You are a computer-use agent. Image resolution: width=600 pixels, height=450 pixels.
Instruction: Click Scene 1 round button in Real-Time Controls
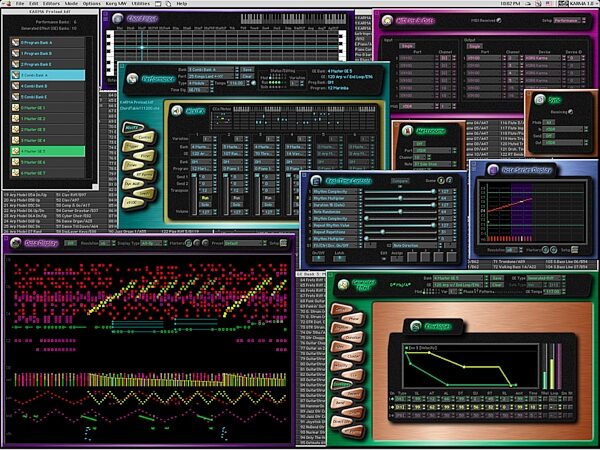click(441, 180)
